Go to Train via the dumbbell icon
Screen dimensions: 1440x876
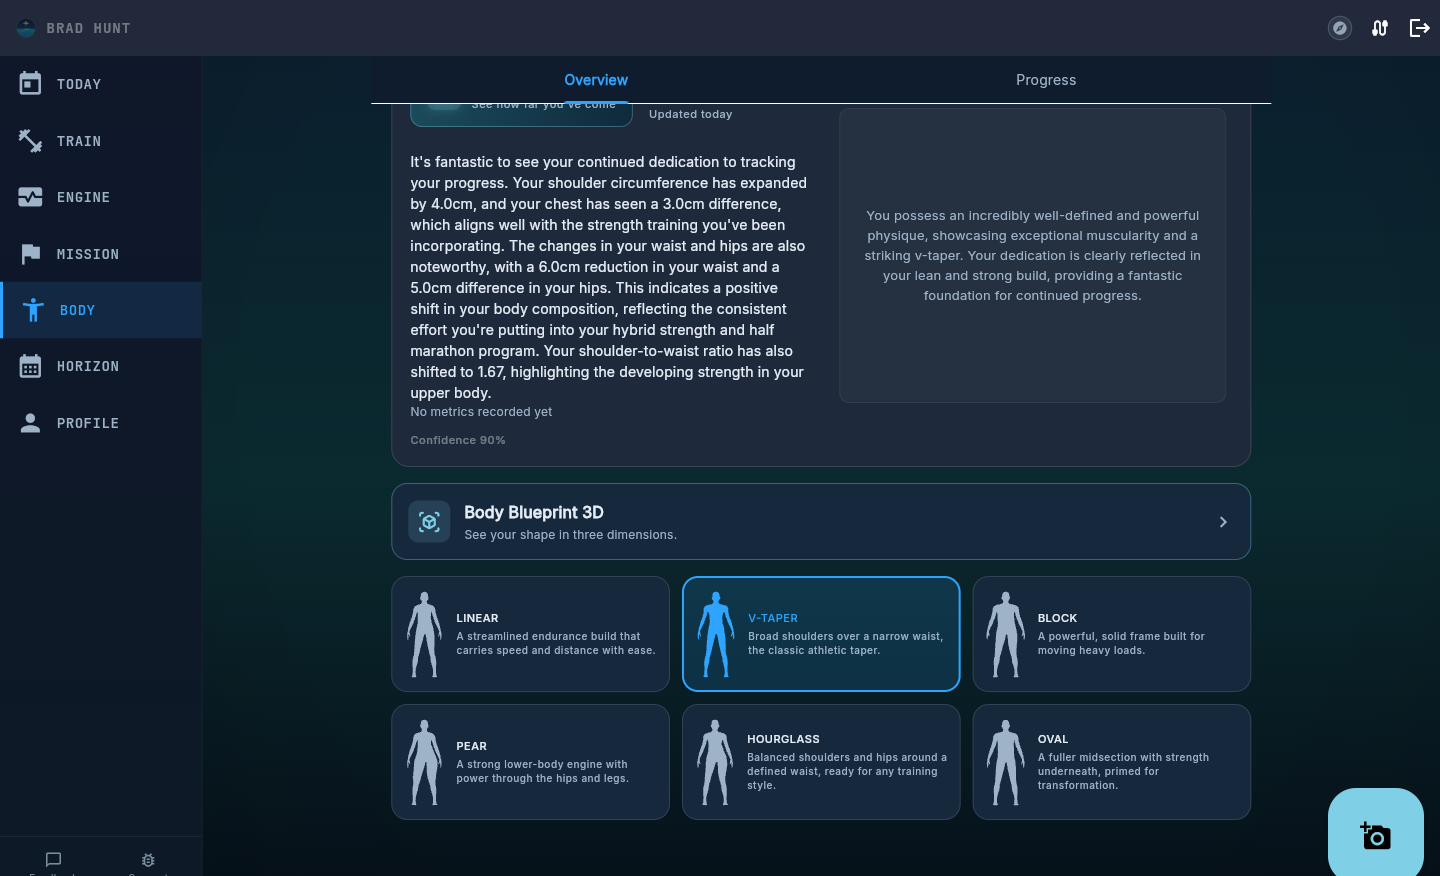pos(30,141)
